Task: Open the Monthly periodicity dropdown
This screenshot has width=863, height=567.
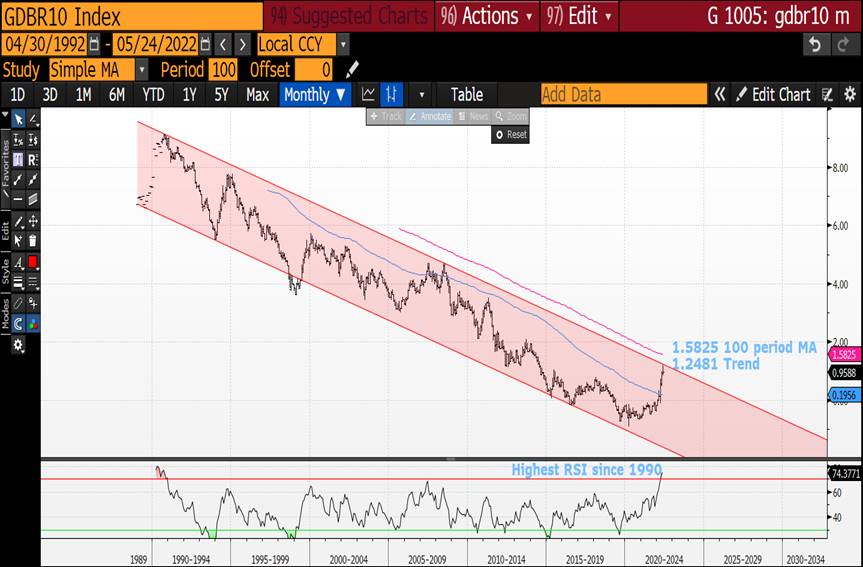Action: point(314,94)
